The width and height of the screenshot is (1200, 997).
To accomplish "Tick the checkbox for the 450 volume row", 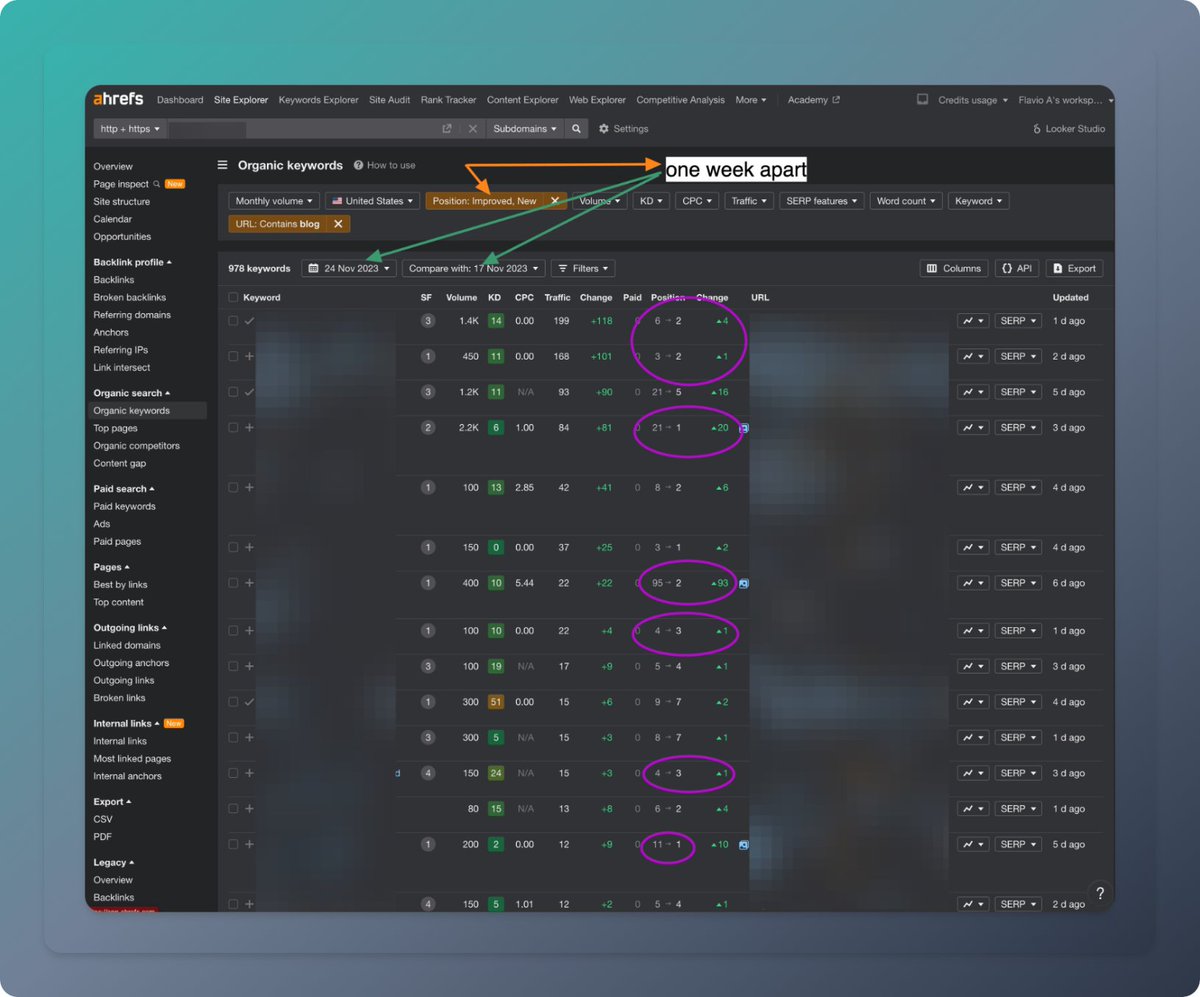I will (233, 356).
